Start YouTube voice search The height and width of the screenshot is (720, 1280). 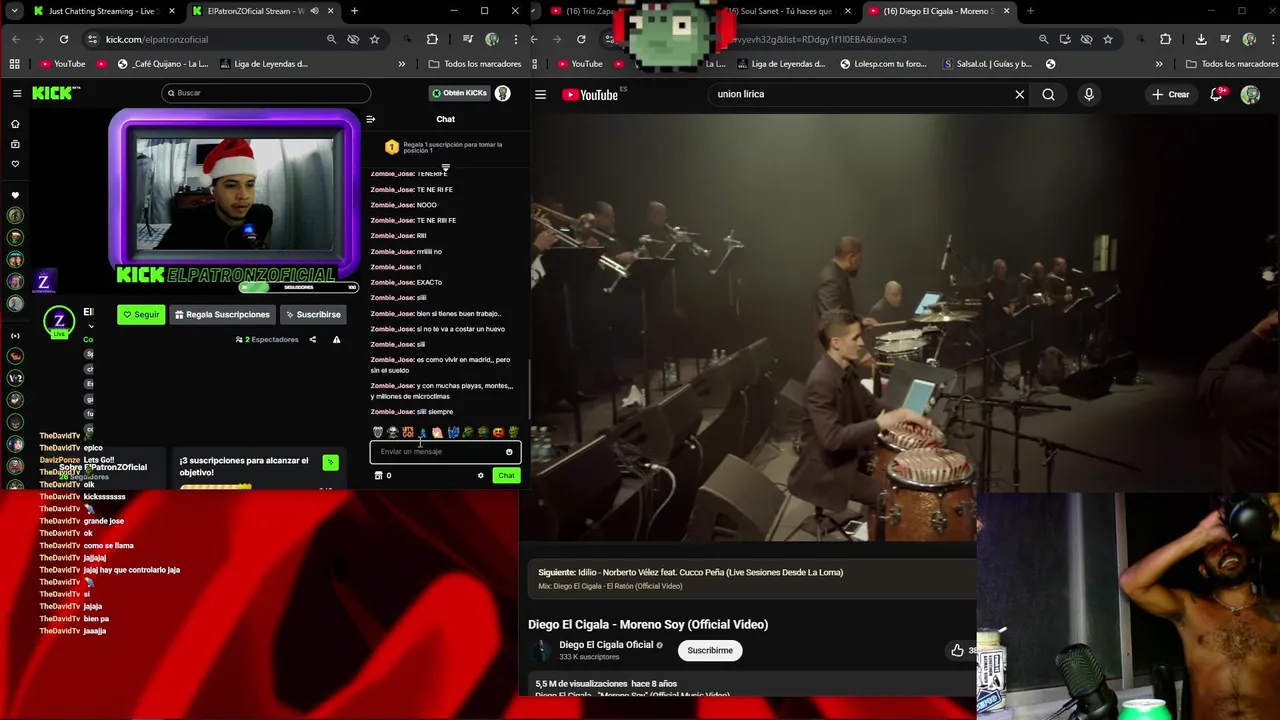1089,95
